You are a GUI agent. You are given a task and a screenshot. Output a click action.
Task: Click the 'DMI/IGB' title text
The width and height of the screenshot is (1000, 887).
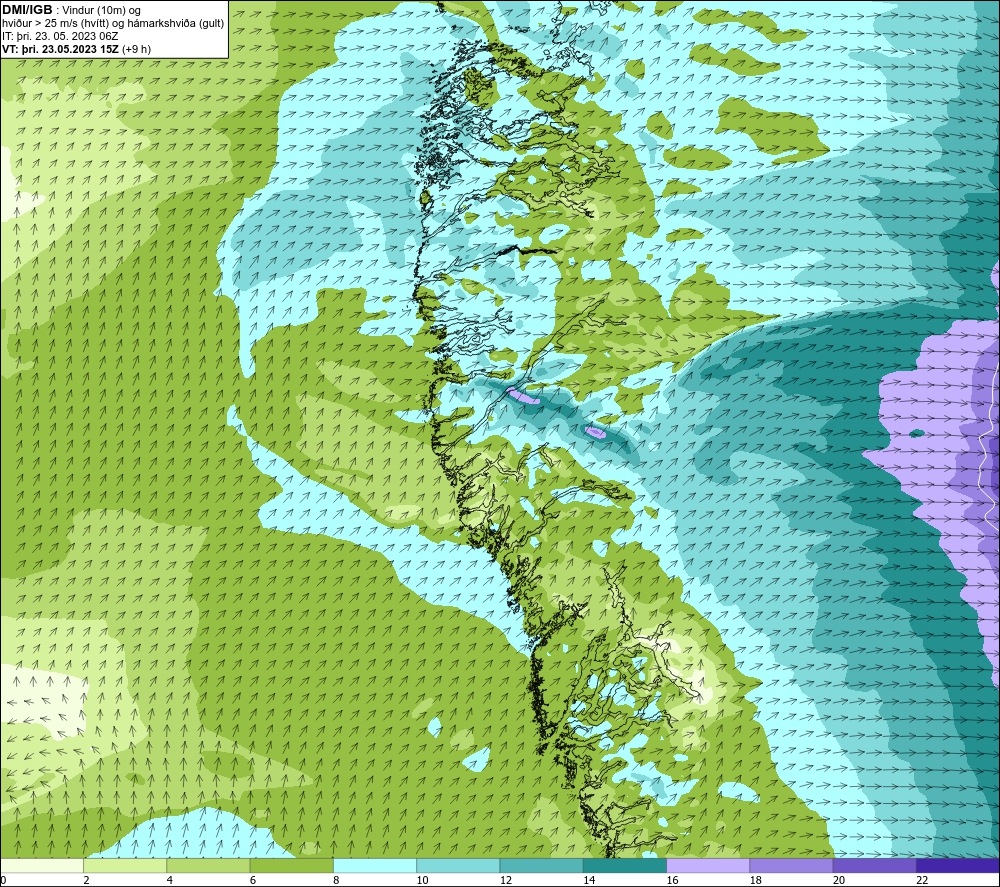[27, 10]
